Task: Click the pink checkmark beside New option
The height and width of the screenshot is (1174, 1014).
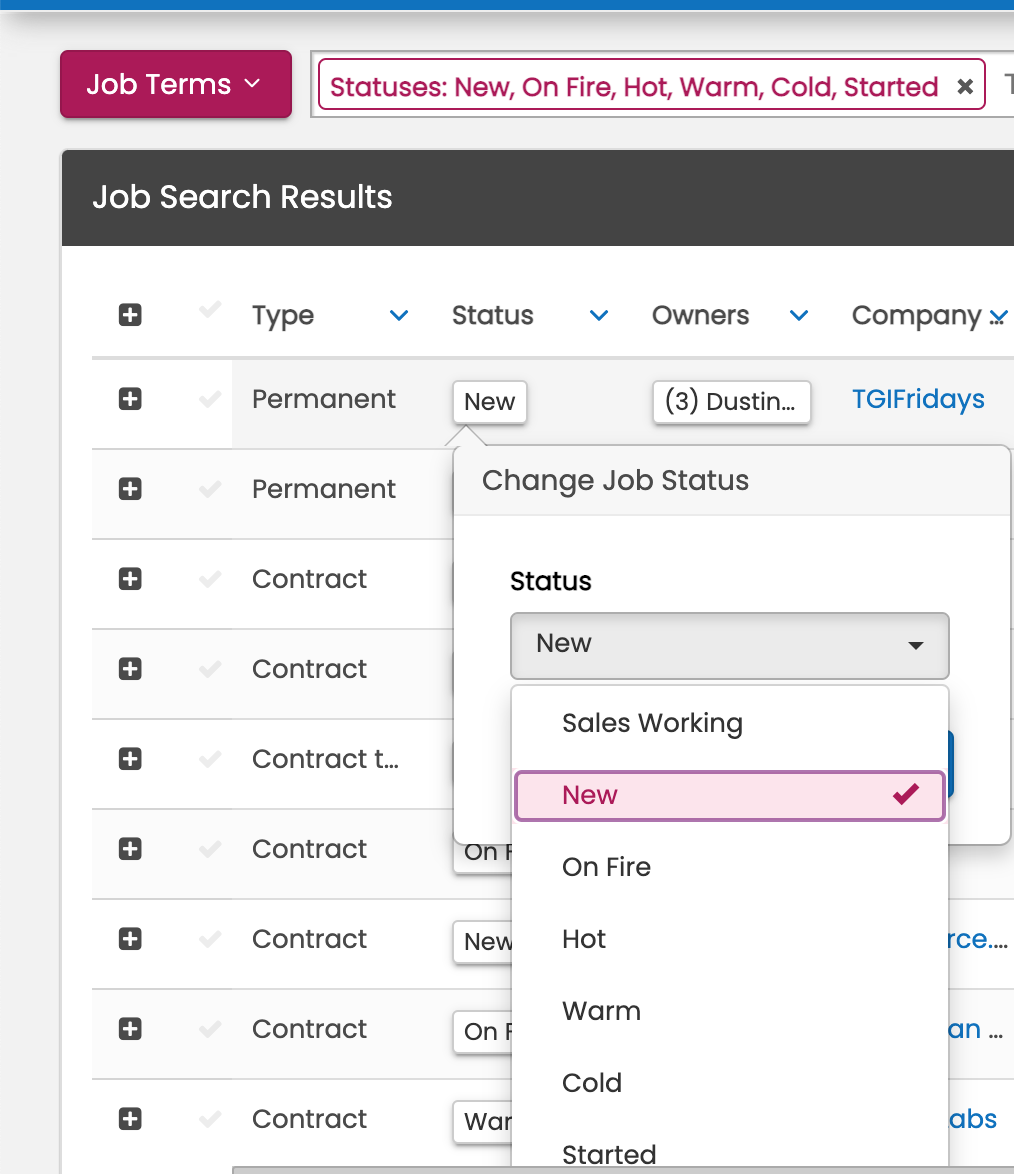Action: [x=905, y=794]
